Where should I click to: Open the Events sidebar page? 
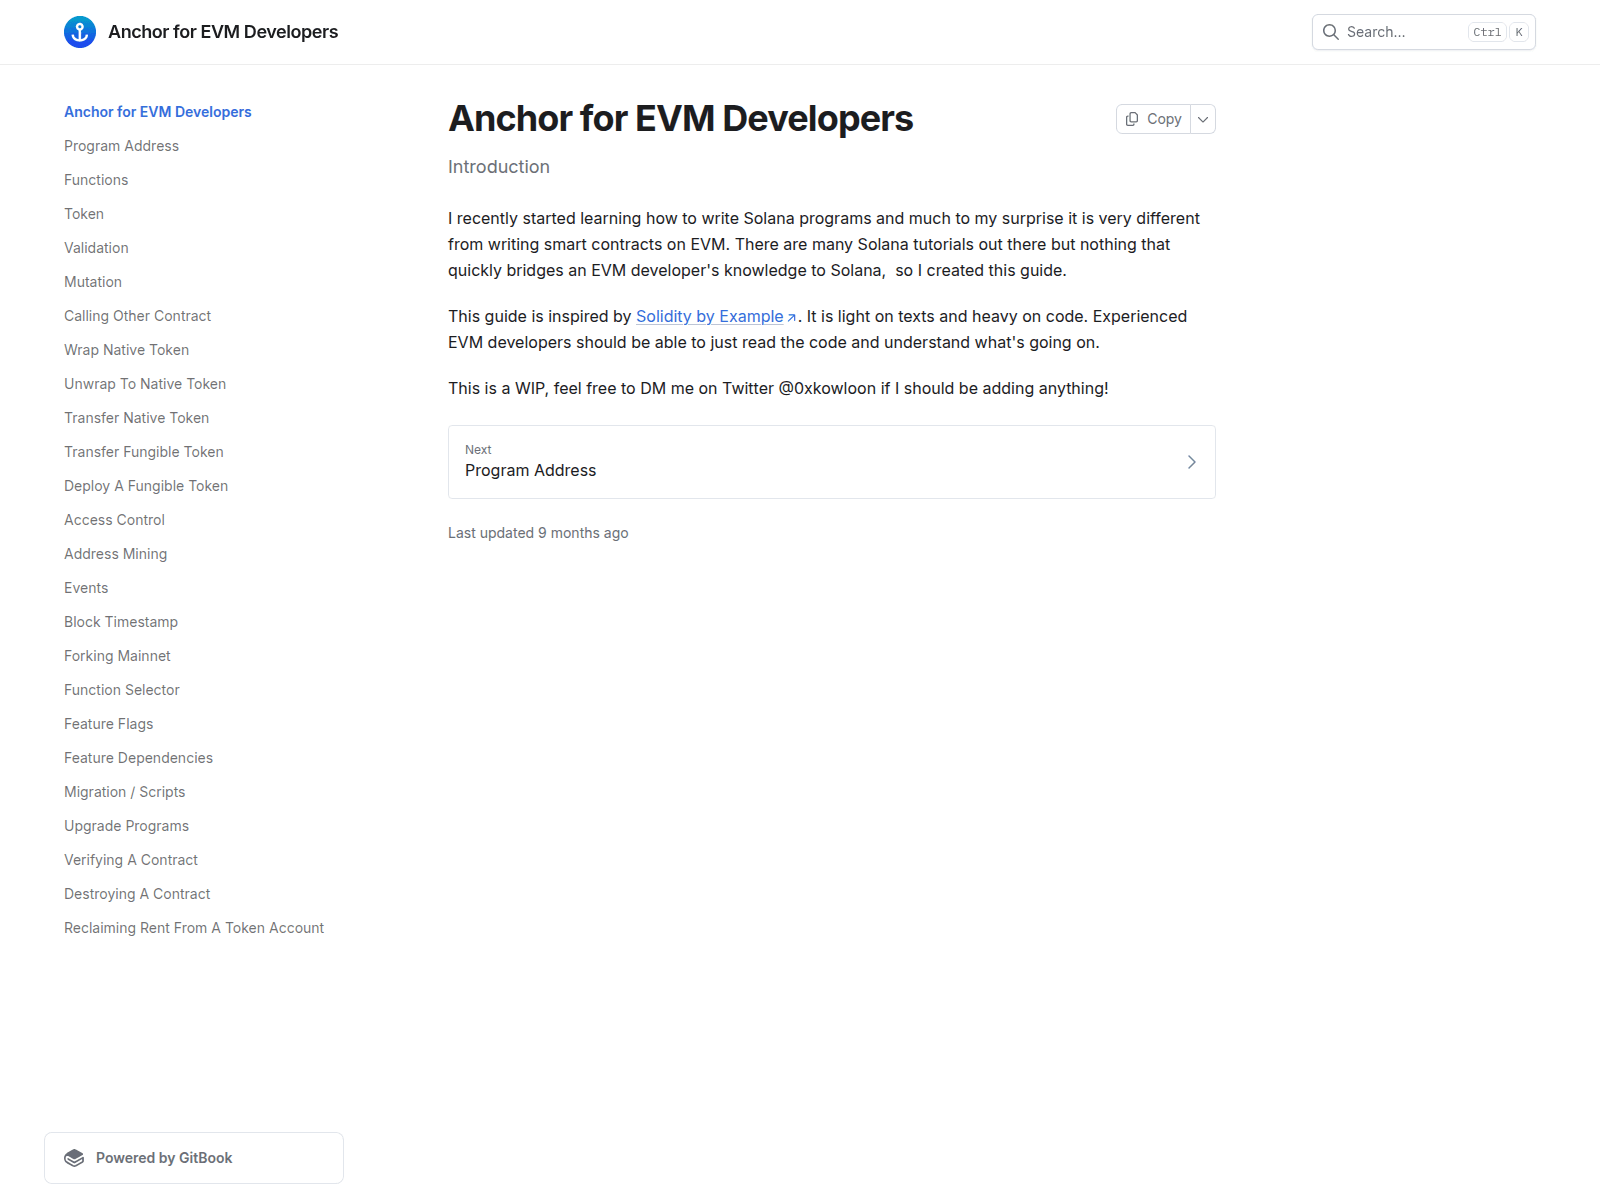(x=86, y=588)
